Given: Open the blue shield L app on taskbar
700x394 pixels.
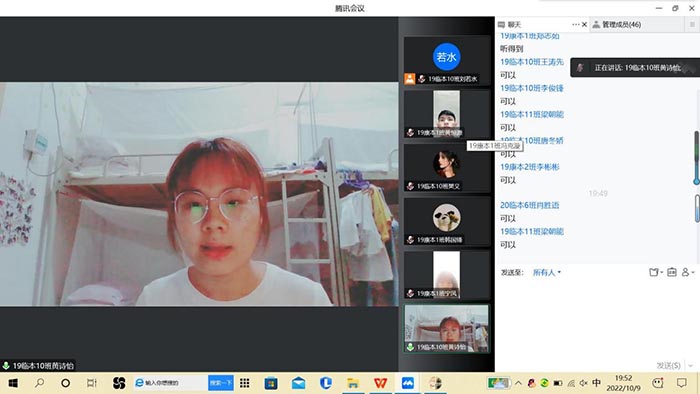Looking at the screenshot, I should 326,383.
